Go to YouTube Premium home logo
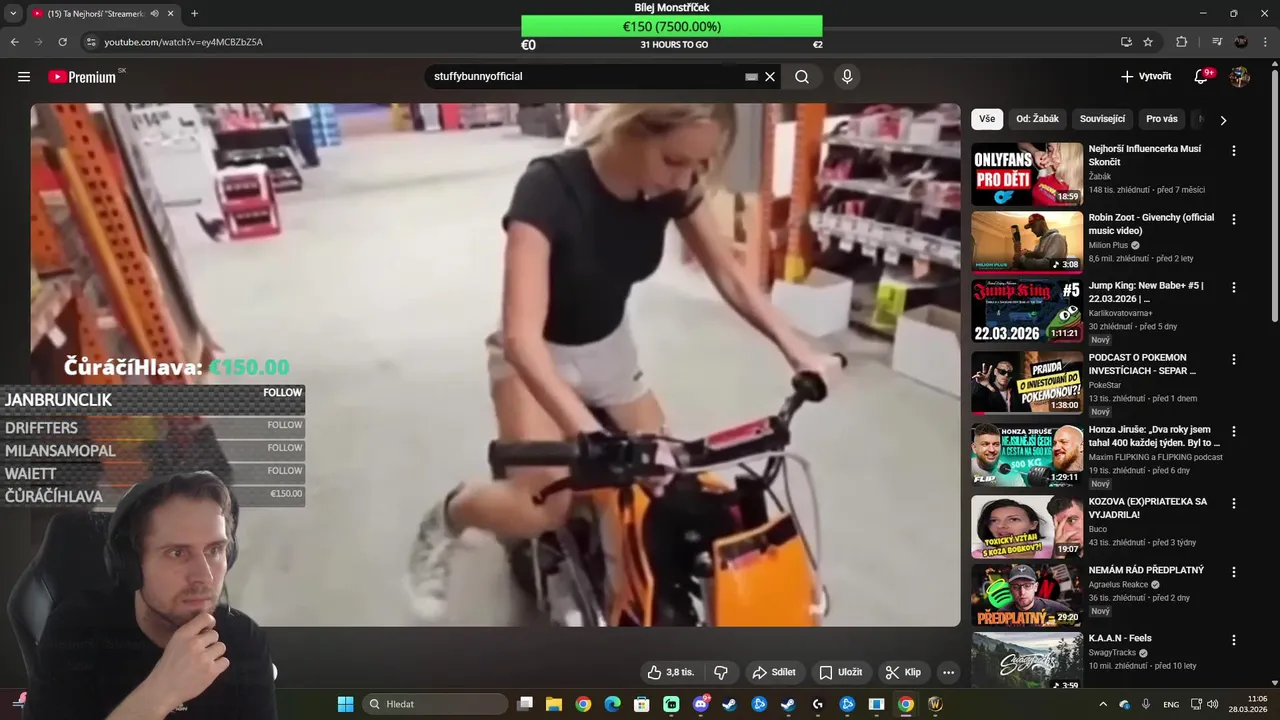Viewport: 1280px width, 720px height. [82, 77]
